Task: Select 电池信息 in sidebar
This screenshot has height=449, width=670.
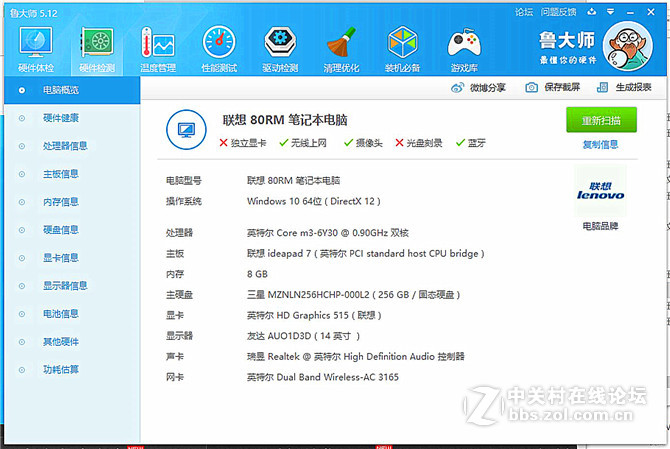Action: pyautogui.click(x=72, y=314)
